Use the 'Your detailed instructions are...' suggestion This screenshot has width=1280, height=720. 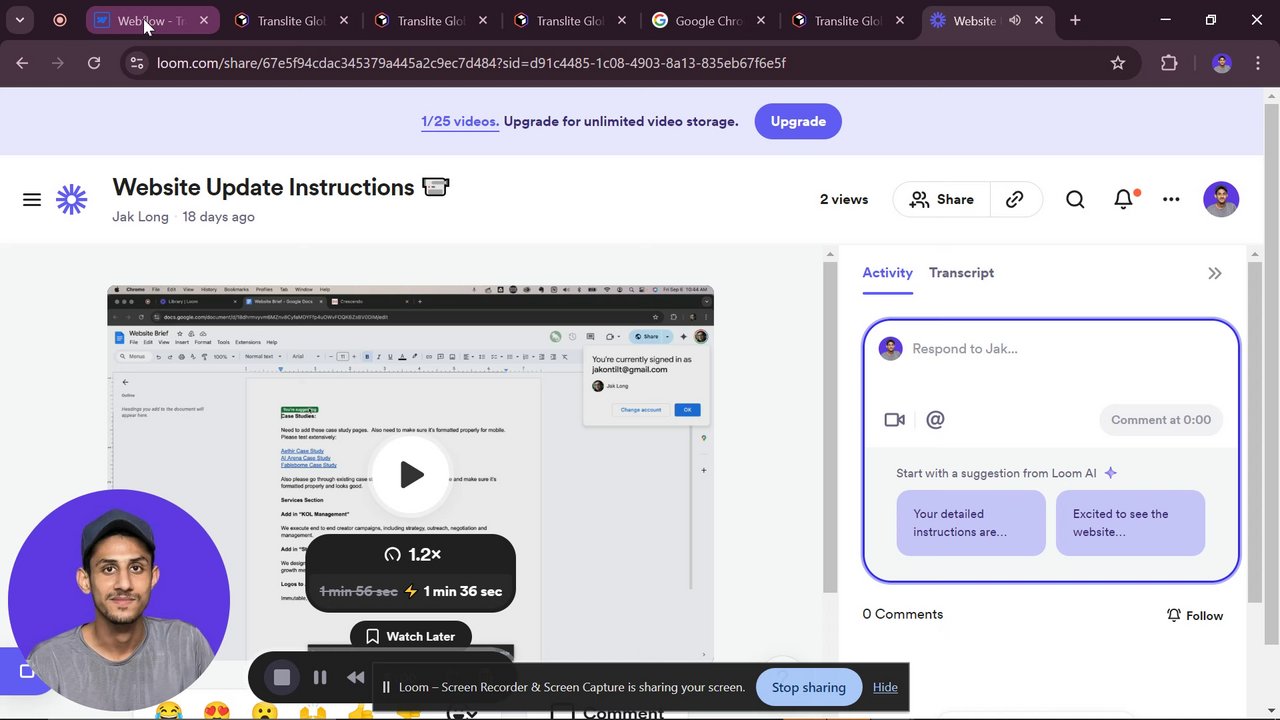point(971,523)
